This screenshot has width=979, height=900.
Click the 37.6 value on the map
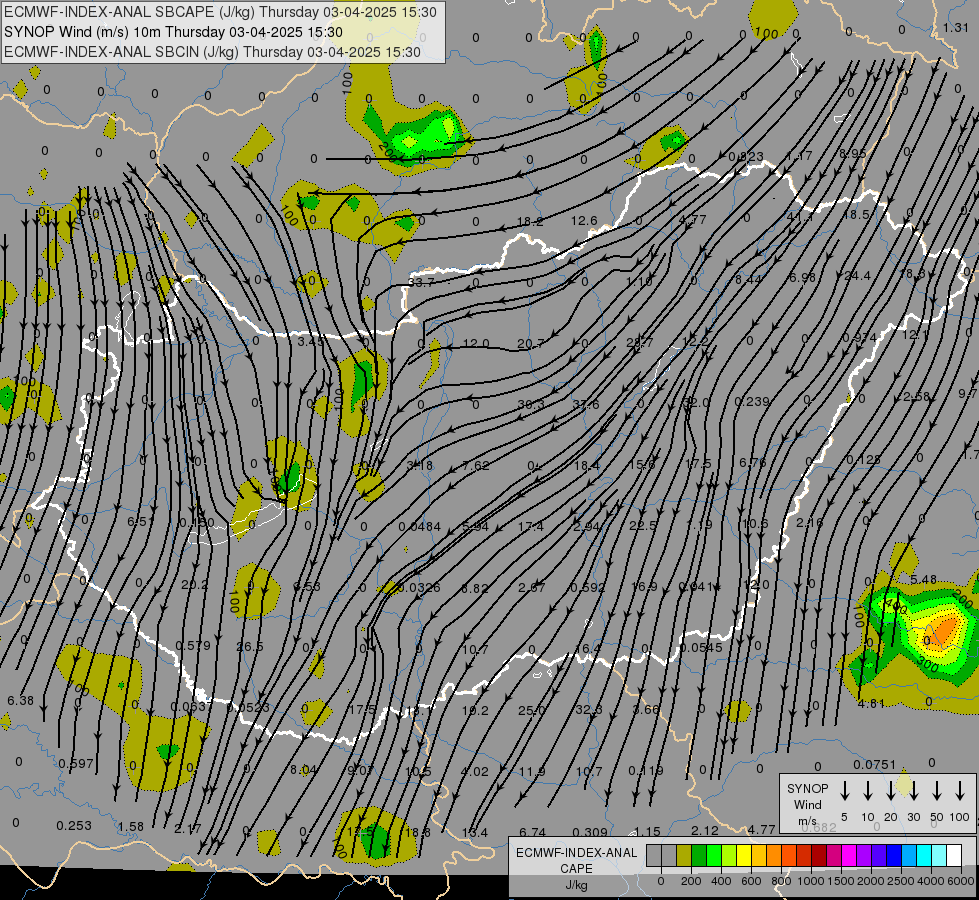[585, 405]
